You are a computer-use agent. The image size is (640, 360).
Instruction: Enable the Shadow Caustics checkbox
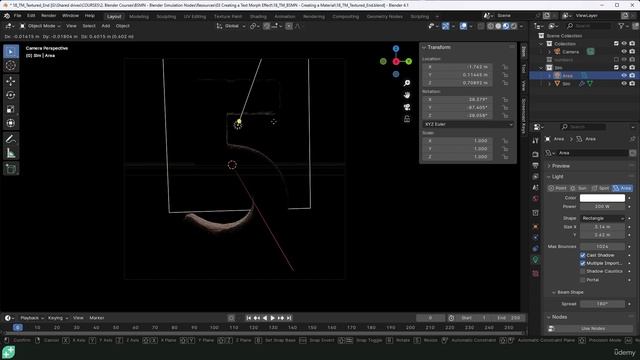coord(582,271)
